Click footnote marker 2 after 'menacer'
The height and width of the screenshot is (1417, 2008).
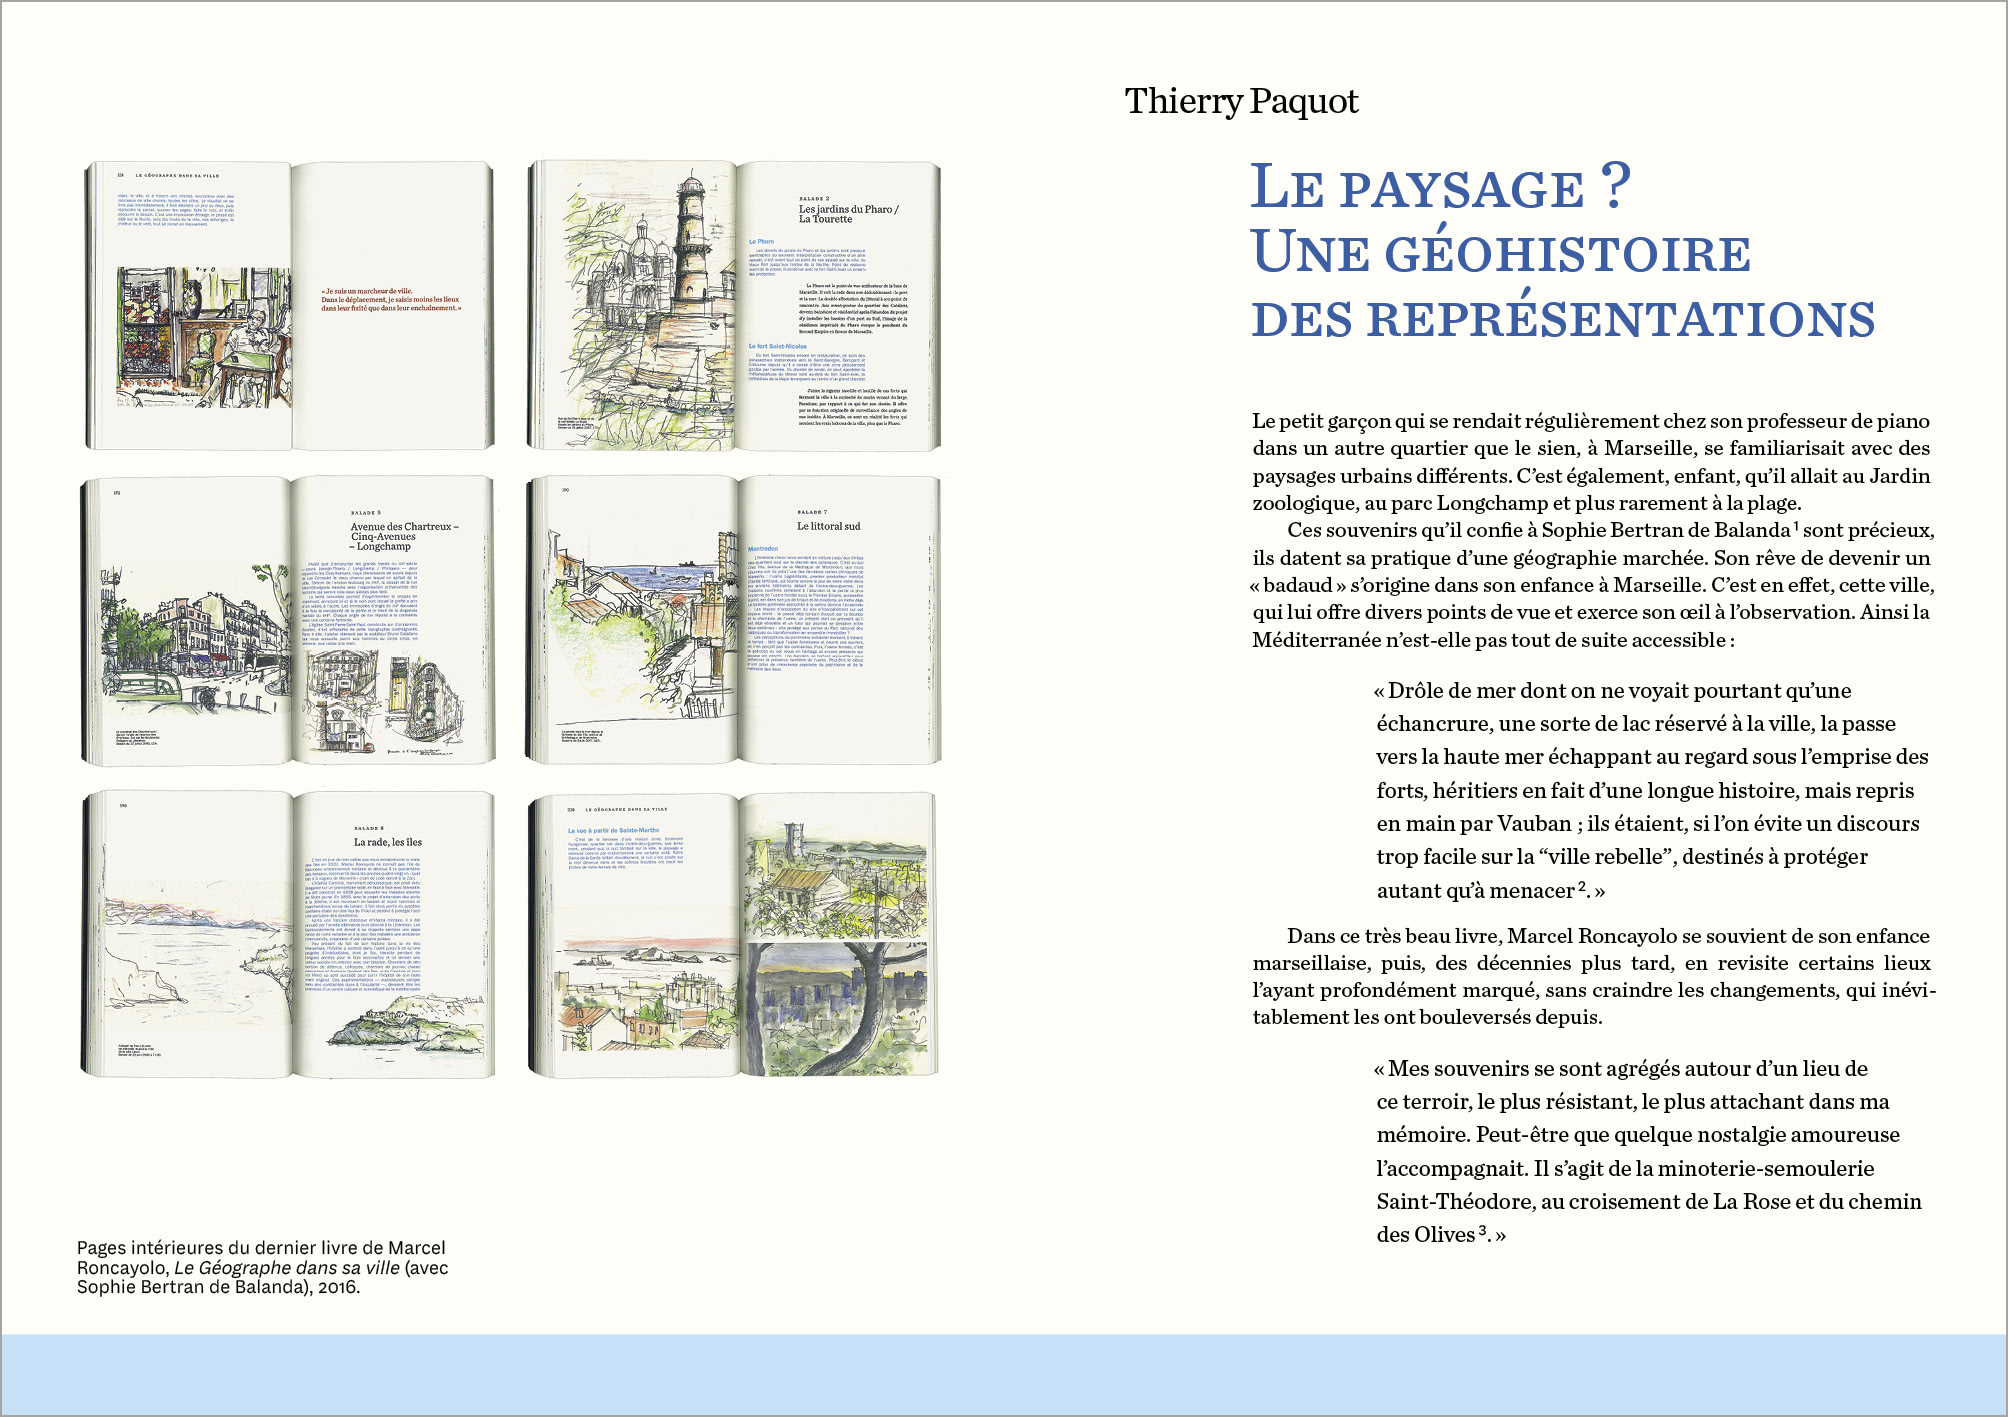[1582, 884]
